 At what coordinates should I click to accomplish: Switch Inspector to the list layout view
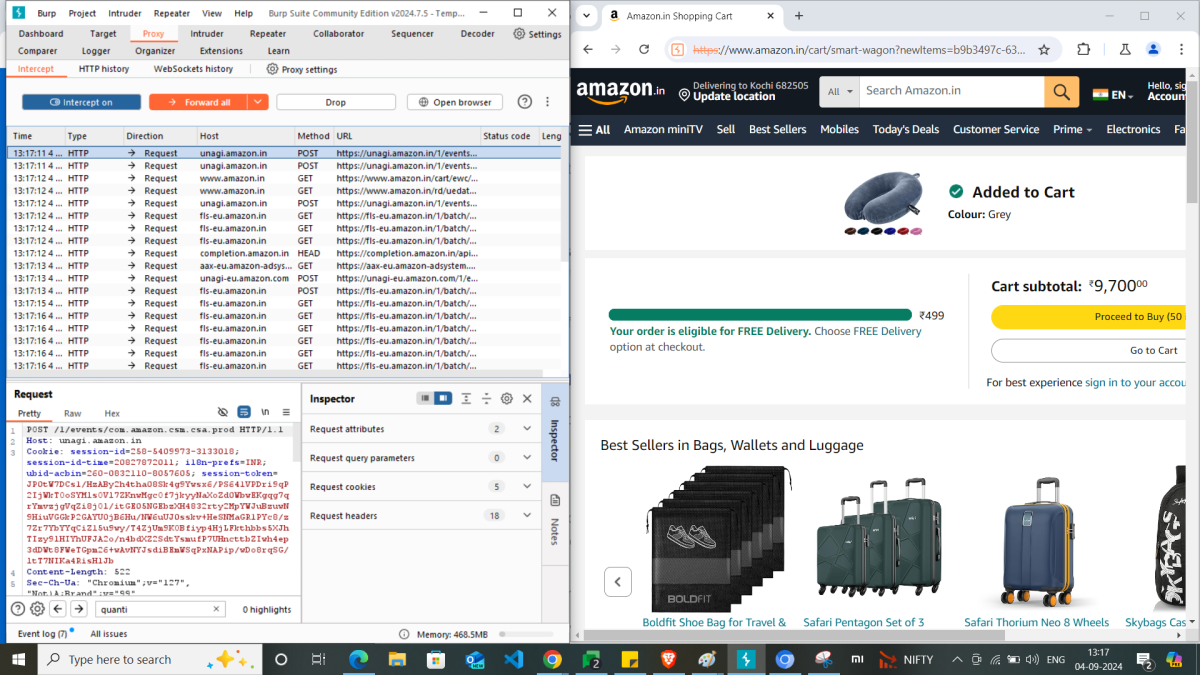(x=425, y=398)
